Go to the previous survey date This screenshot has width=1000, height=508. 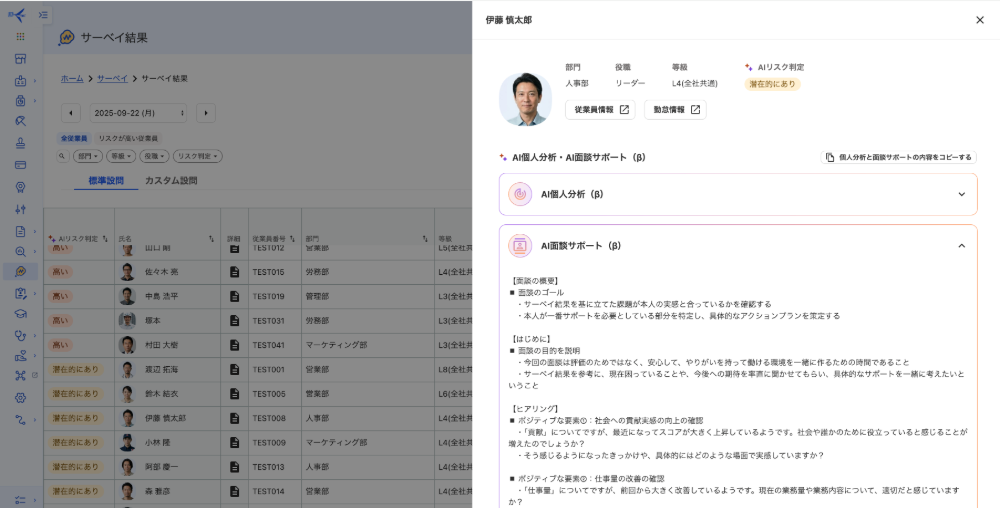(x=71, y=113)
